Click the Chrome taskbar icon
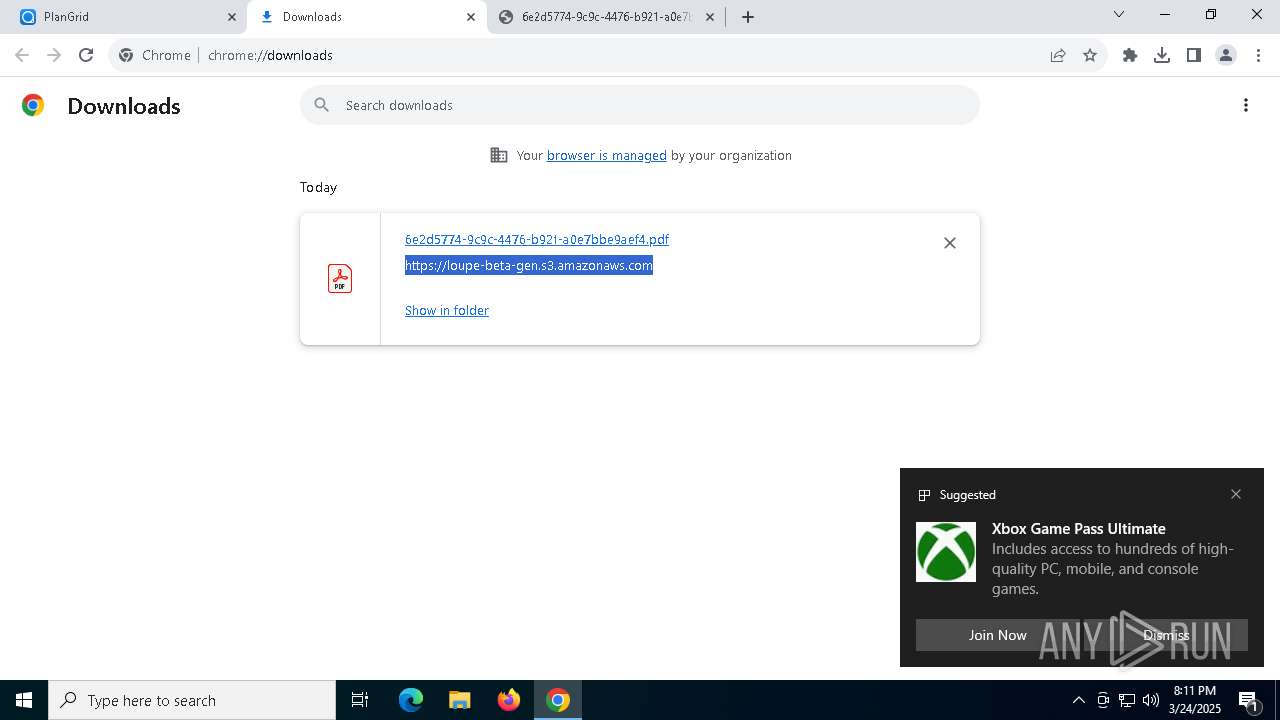This screenshot has height=720, width=1280. (x=558, y=700)
